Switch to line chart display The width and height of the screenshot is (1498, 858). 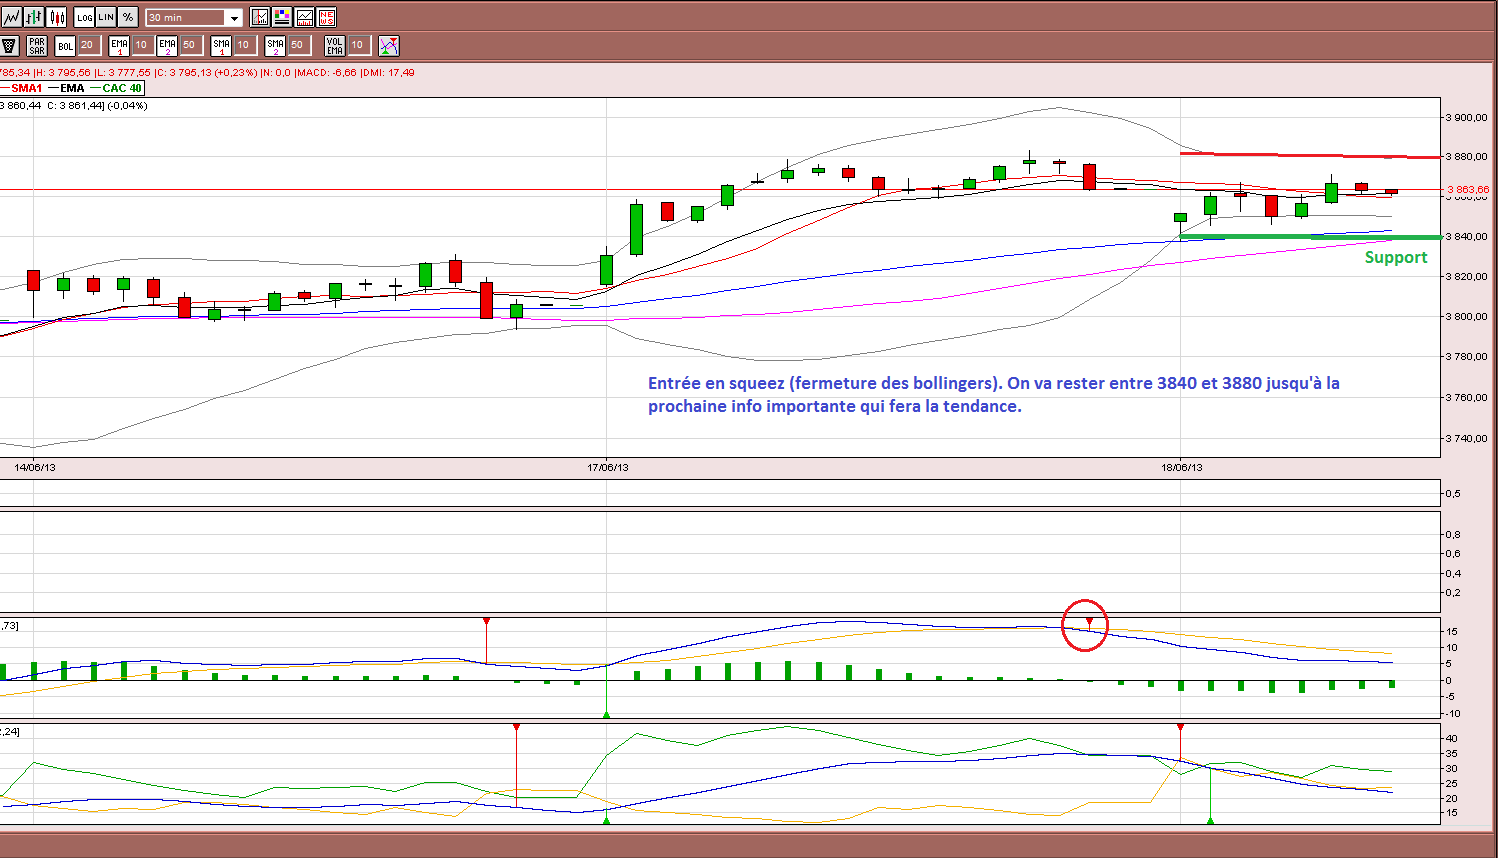point(11,17)
